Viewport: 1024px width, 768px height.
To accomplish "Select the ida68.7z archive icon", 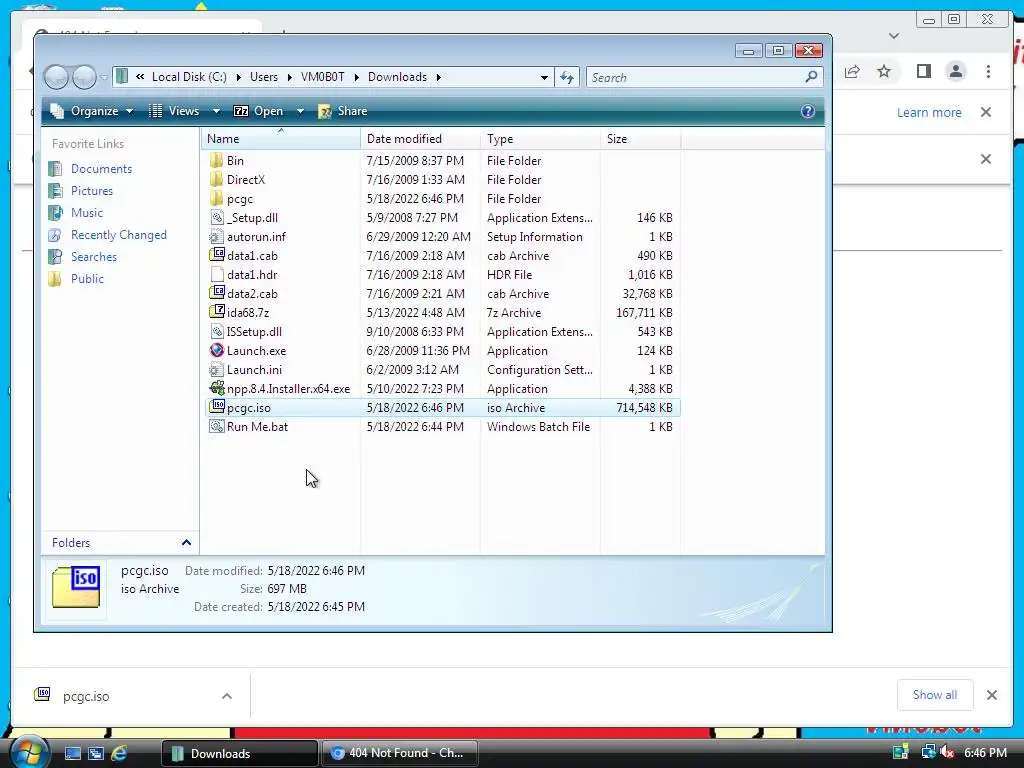I will (x=216, y=312).
